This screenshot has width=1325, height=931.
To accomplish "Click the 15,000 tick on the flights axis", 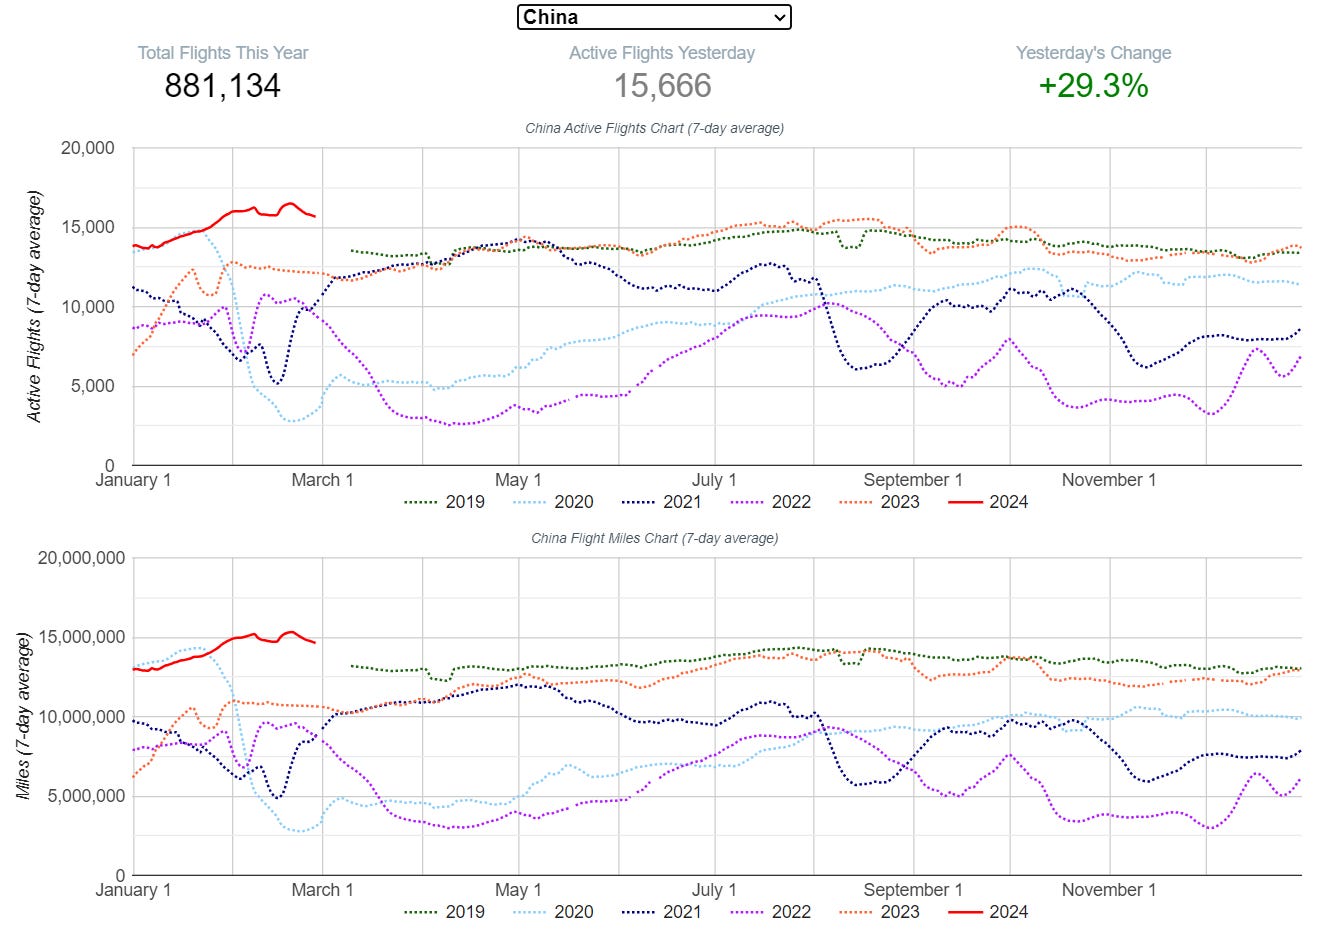I will click(x=88, y=227).
